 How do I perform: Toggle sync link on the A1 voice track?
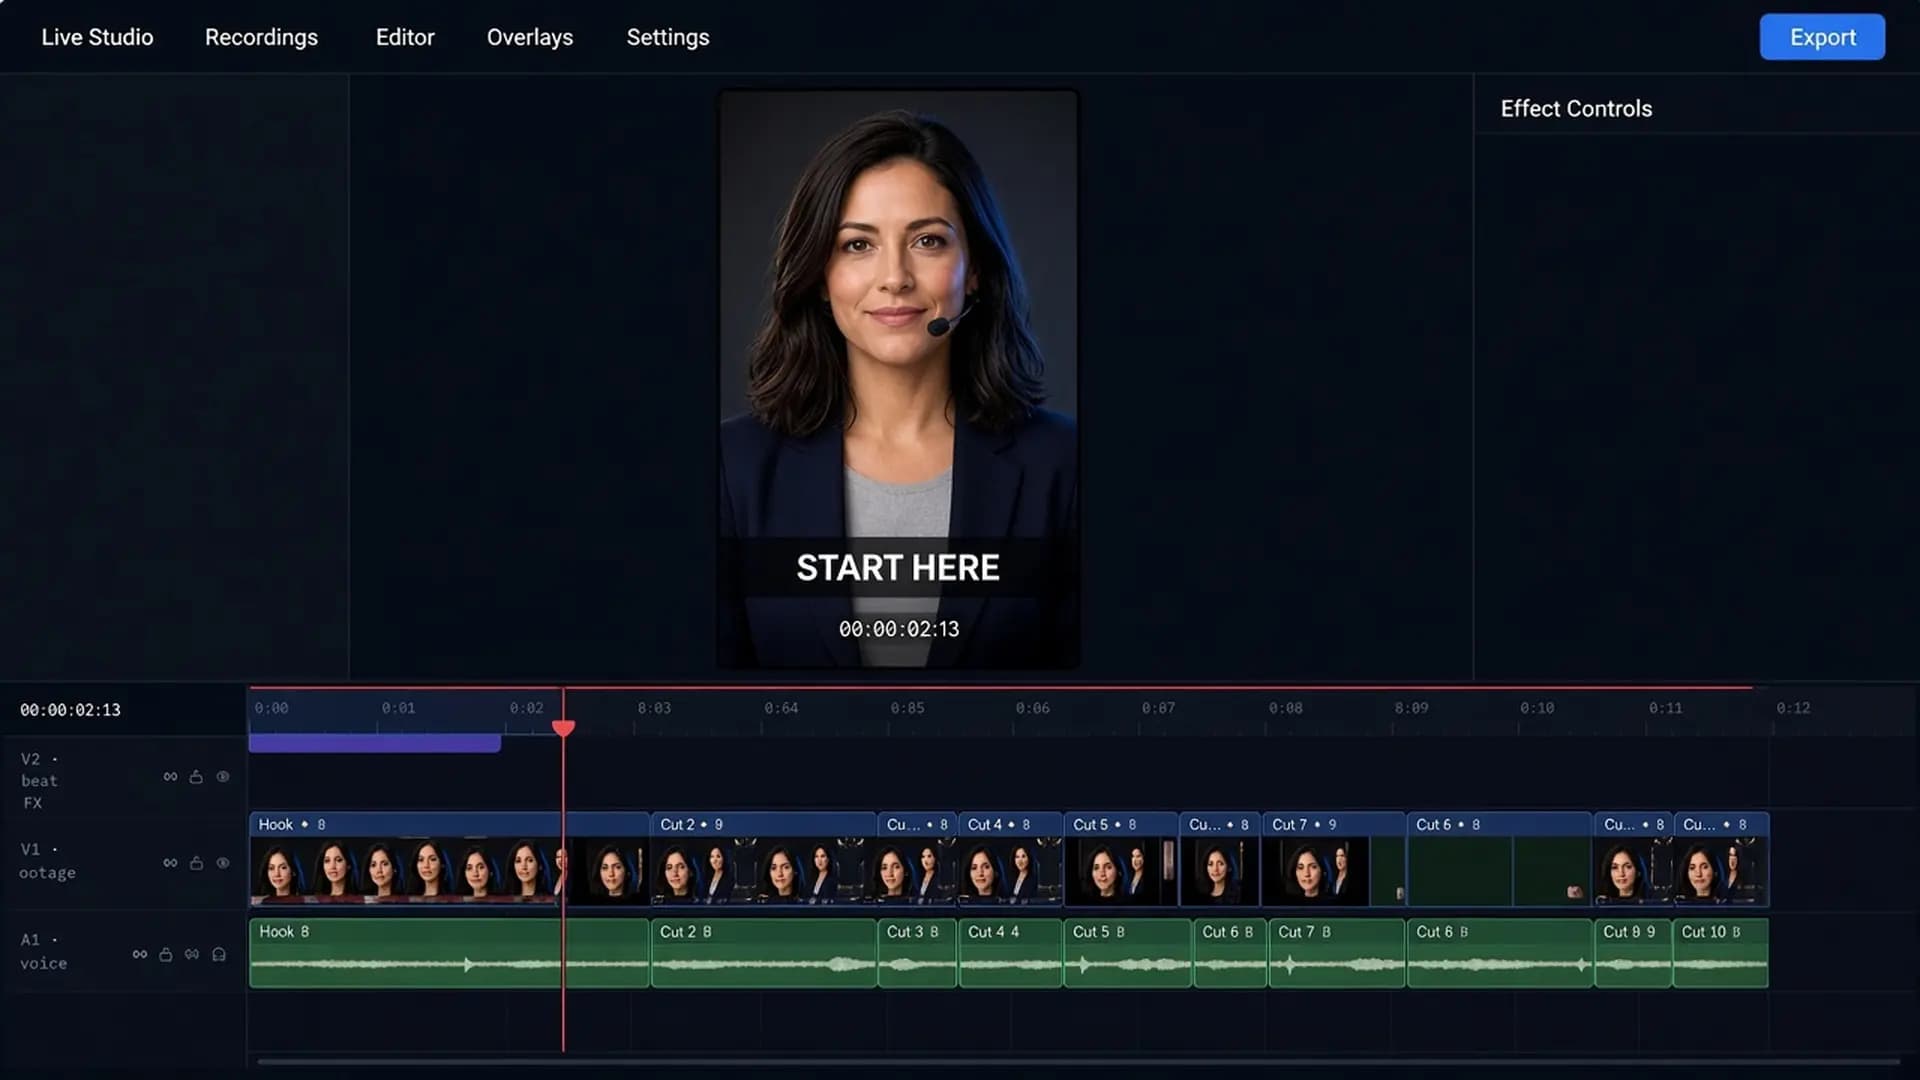[x=140, y=955]
